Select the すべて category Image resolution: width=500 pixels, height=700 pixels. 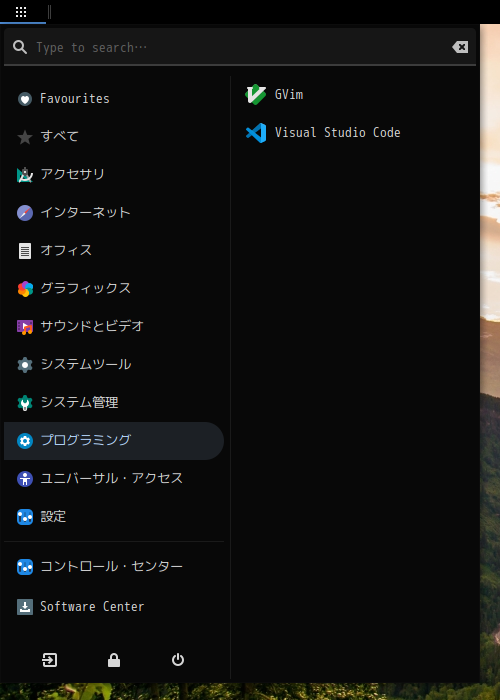(114, 137)
